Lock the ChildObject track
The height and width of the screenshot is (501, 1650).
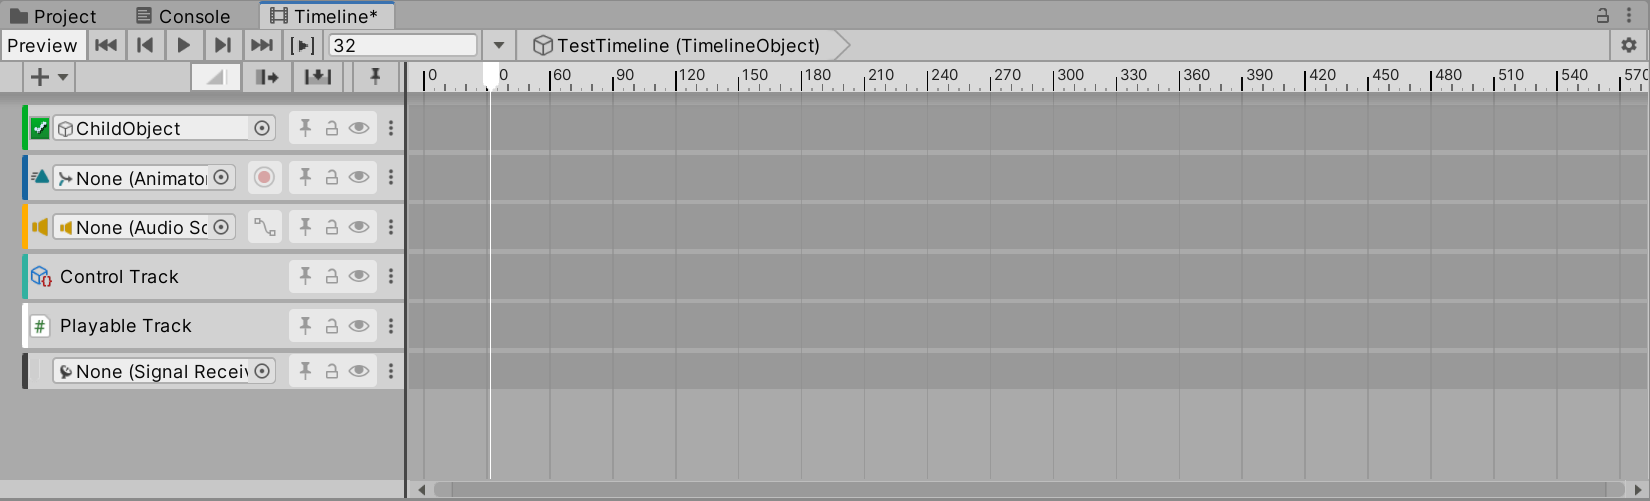coord(332,128)
